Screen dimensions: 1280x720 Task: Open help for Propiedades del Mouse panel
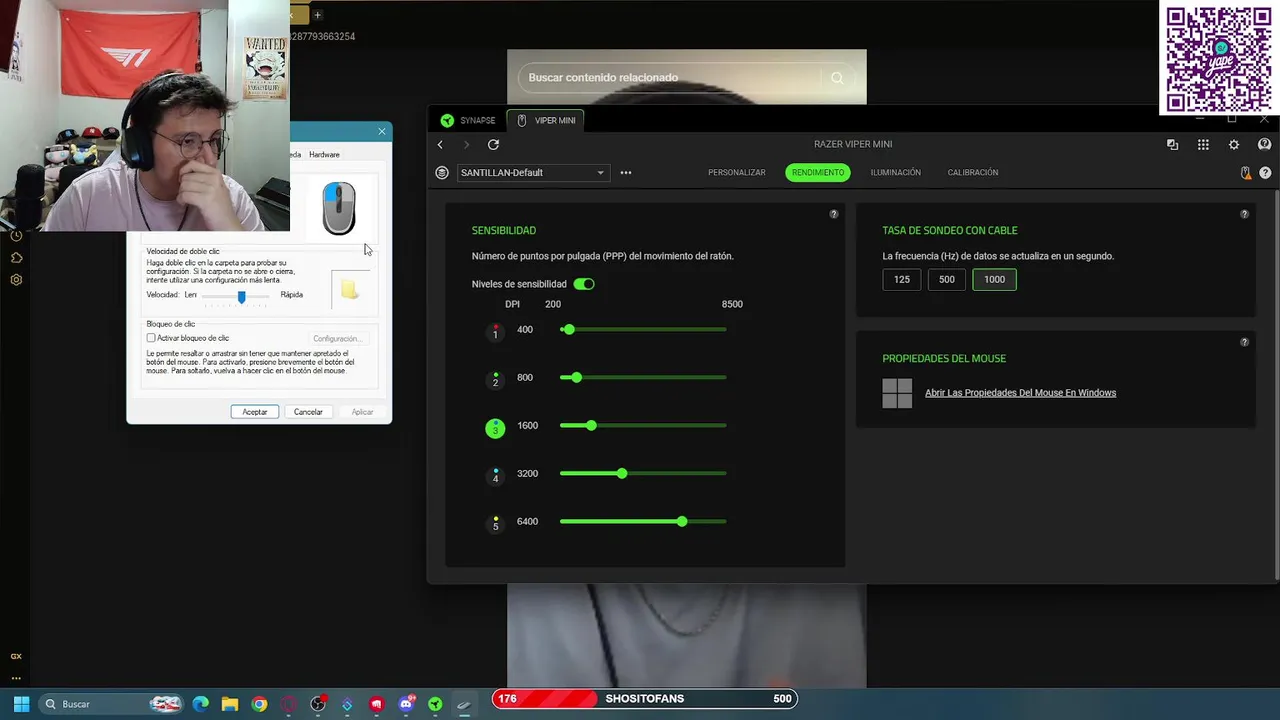[1245, 342]
